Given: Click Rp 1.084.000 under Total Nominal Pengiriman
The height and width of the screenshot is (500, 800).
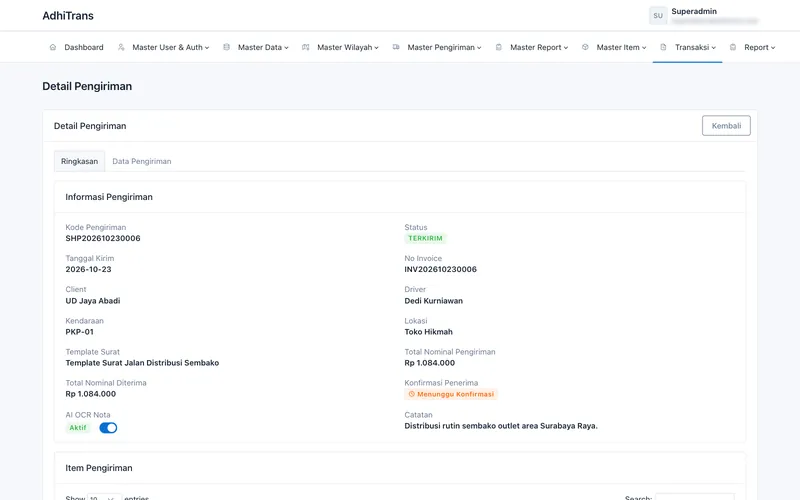Looking at the screenshot, I should click(430, 363).
